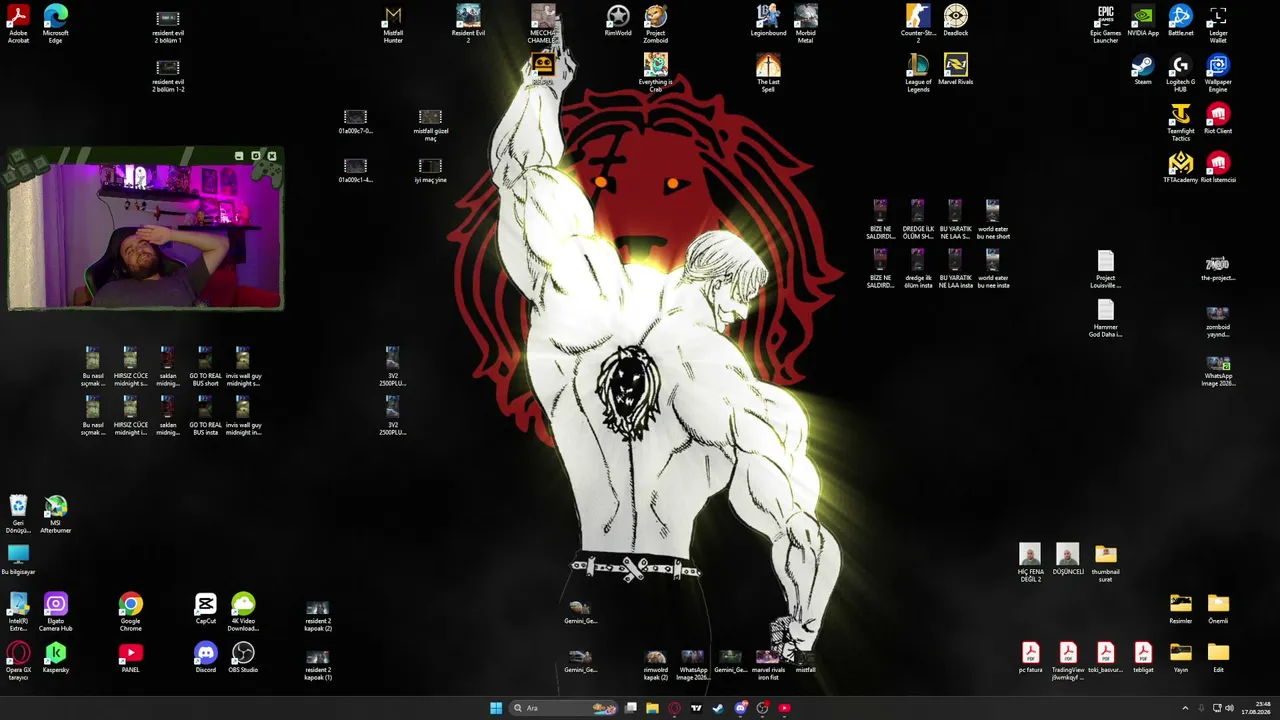The width and height of the screenshot is (1280, 720).
Task: Select The Last Spell game icon
Action: point(768,73)
